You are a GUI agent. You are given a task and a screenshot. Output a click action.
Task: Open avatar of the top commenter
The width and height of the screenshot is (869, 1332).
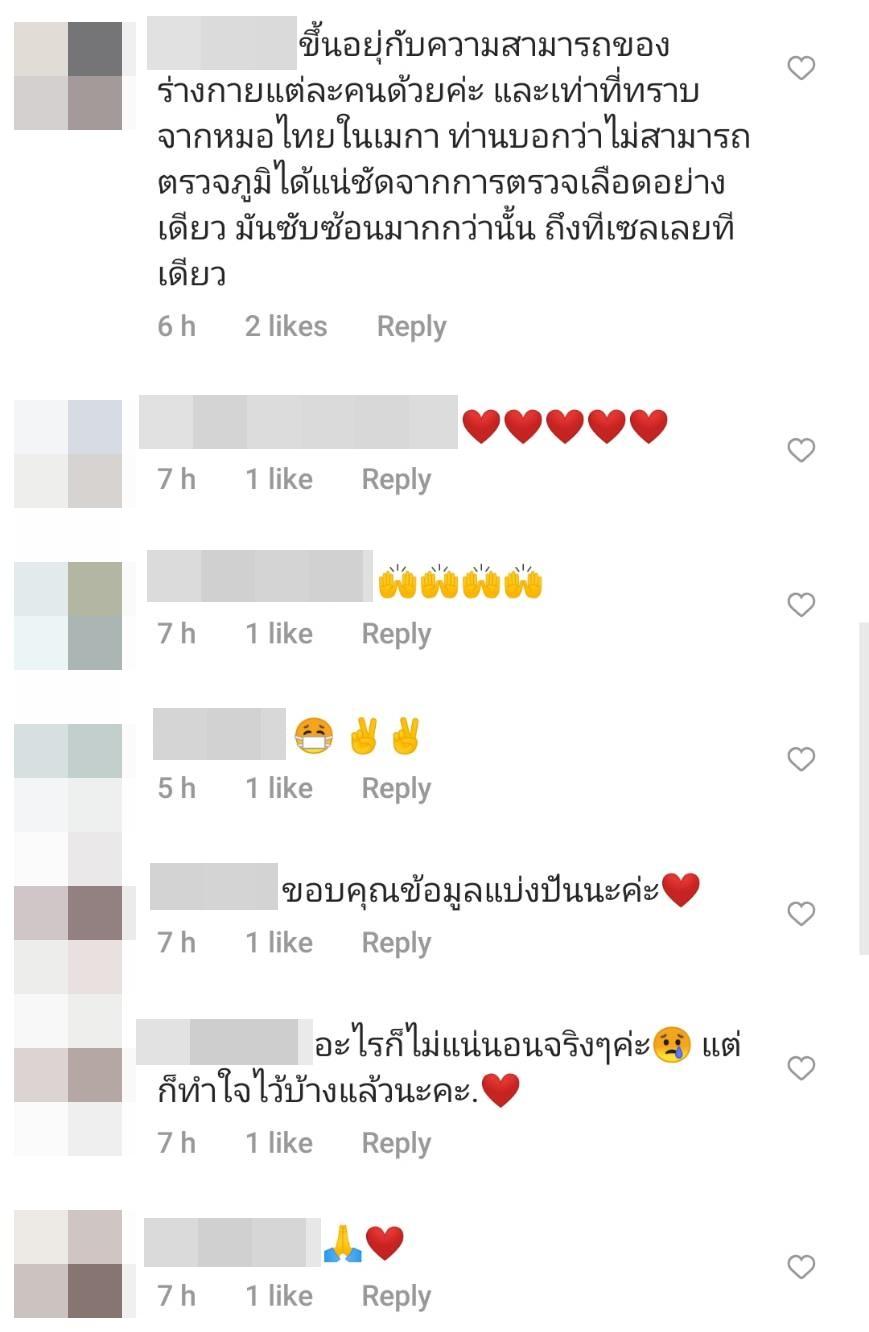[68, 76]
